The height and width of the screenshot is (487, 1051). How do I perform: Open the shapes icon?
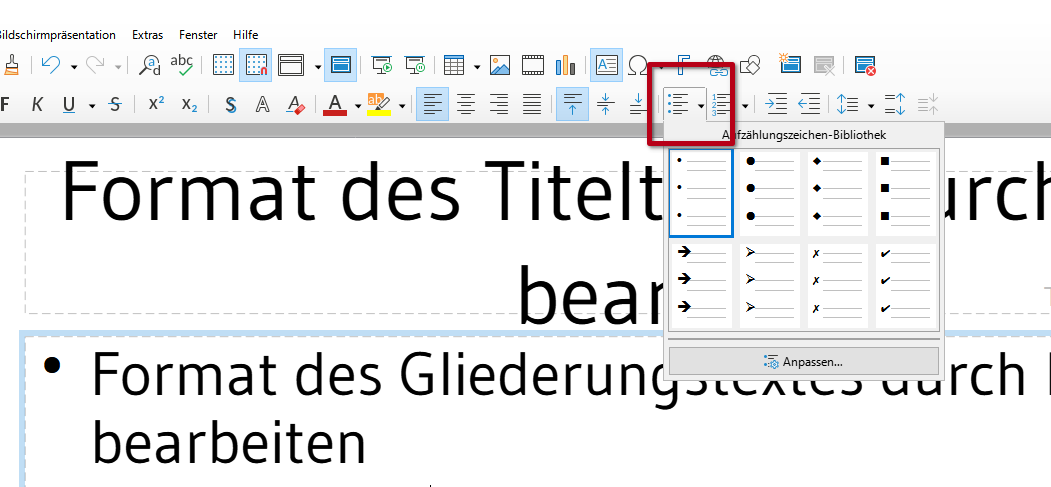point(752,65)
